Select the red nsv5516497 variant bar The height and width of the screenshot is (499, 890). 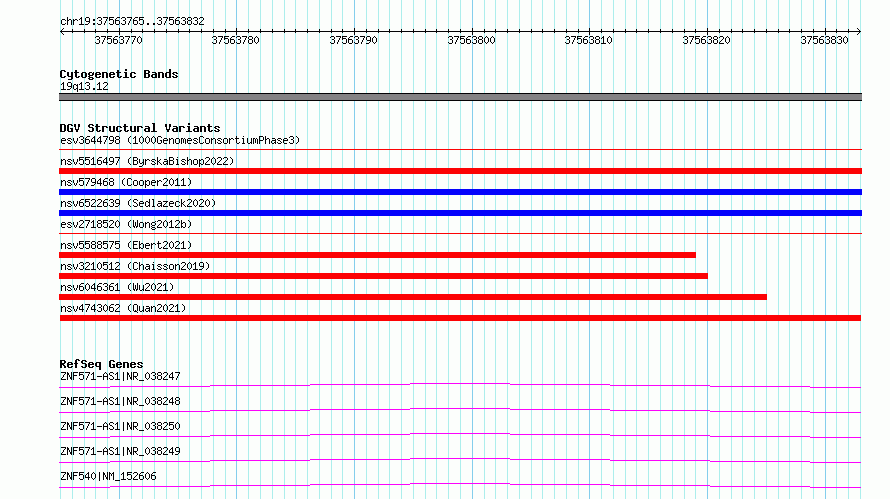pyautogui.click(x=460, y=171)
